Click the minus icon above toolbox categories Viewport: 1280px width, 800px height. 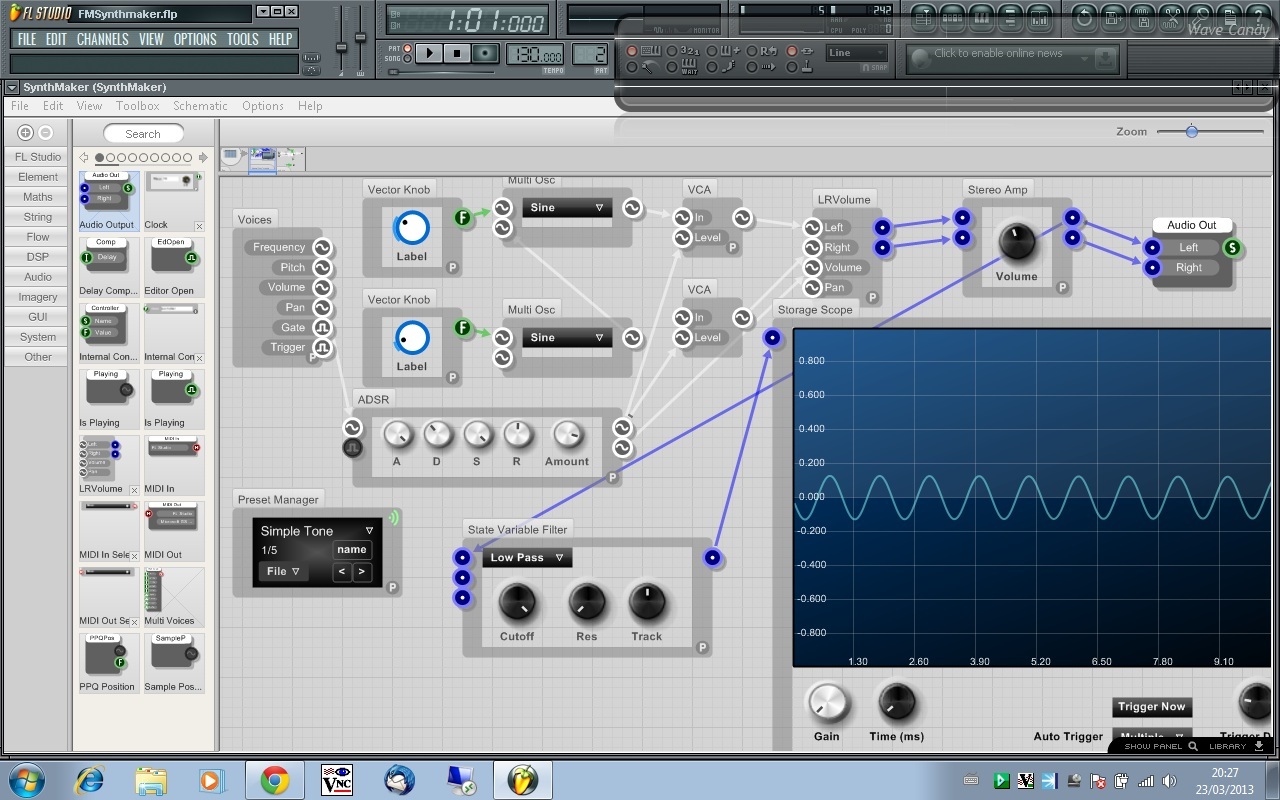click(x=45, y=132)
